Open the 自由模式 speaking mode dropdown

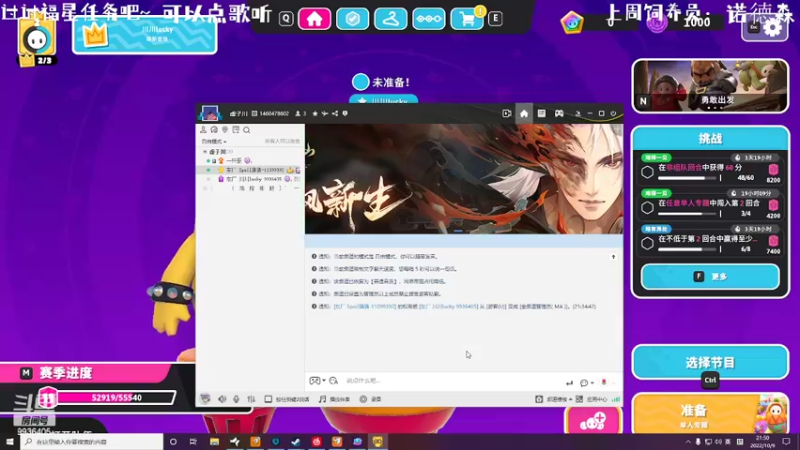coord(214,141)
